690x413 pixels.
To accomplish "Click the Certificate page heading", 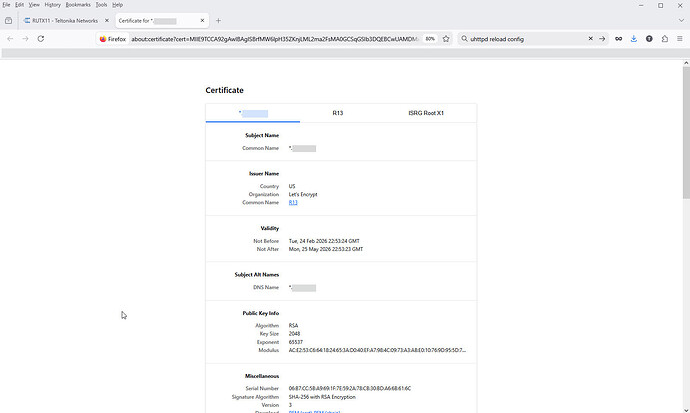I will click(224, 90).
